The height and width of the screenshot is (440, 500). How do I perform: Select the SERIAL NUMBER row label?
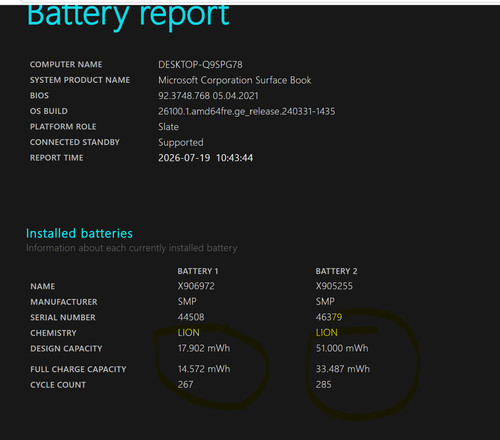click(63, 318)
